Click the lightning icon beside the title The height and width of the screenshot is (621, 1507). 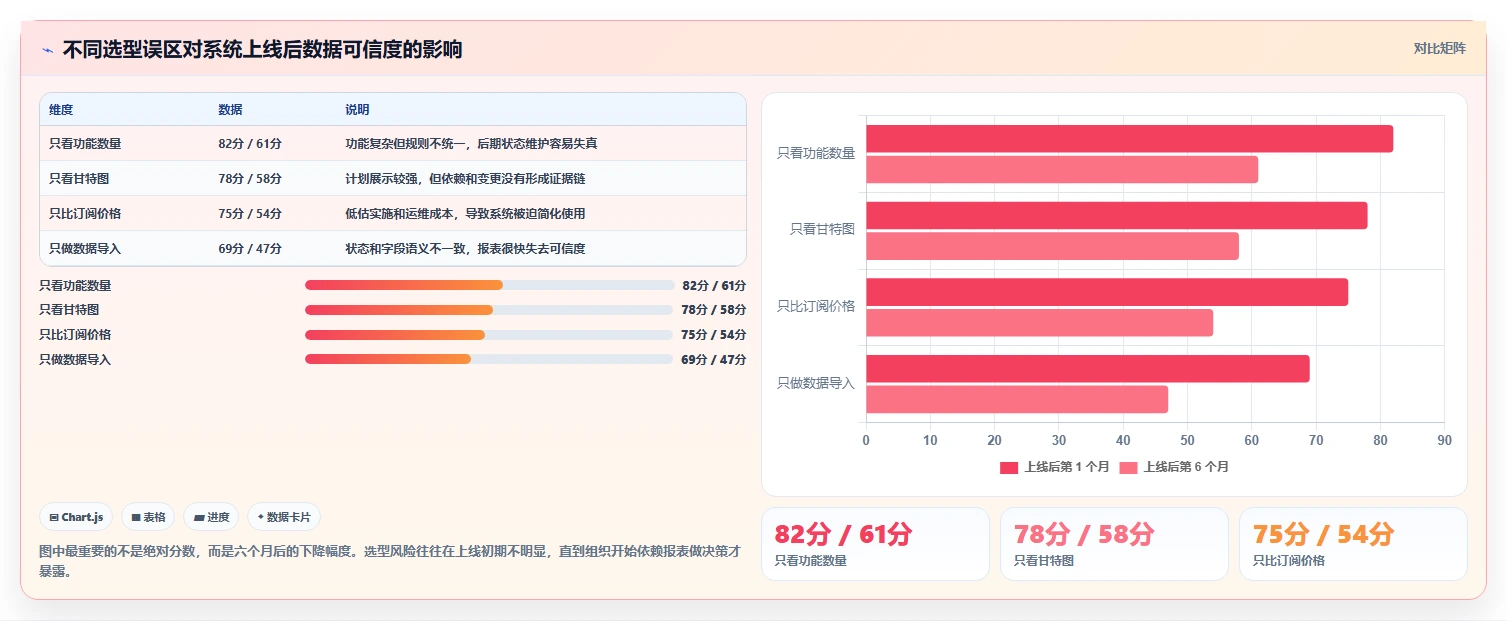[47, 50]
